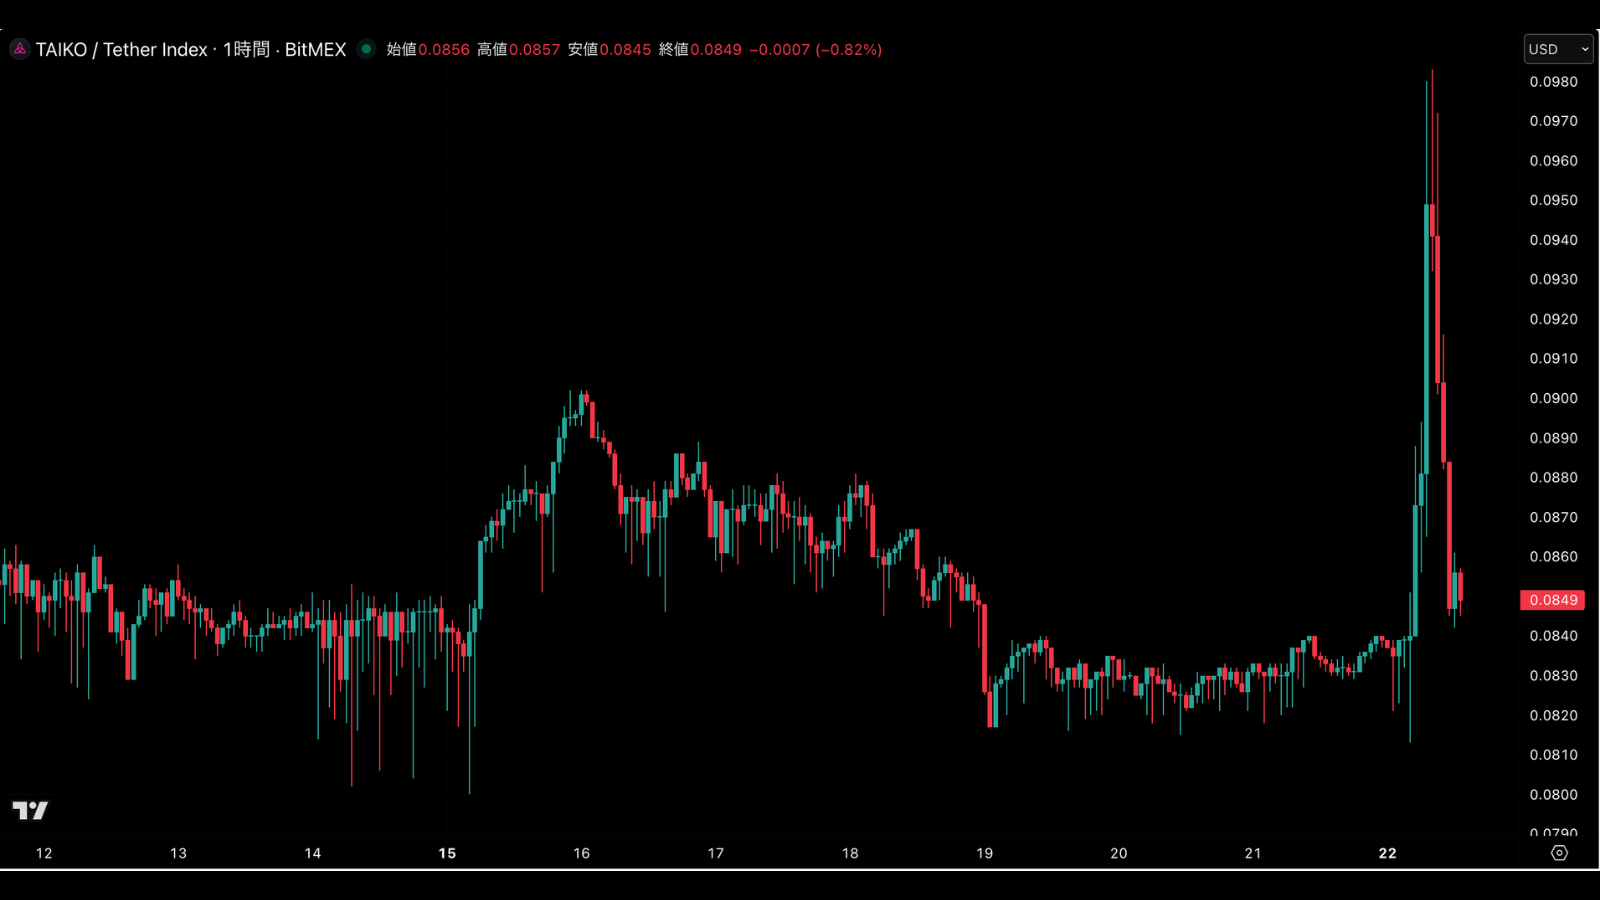This screenshot has height=900, width=1600.
Task: Click the 安値 0.0845 low value
Action: [x=609, y=49]
